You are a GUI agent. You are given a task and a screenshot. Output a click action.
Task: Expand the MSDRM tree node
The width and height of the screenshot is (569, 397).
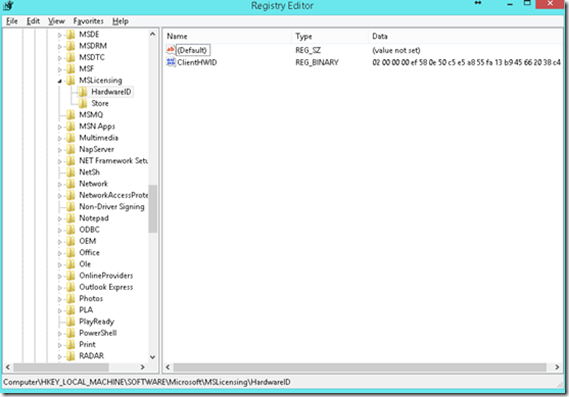click(60, 46)
